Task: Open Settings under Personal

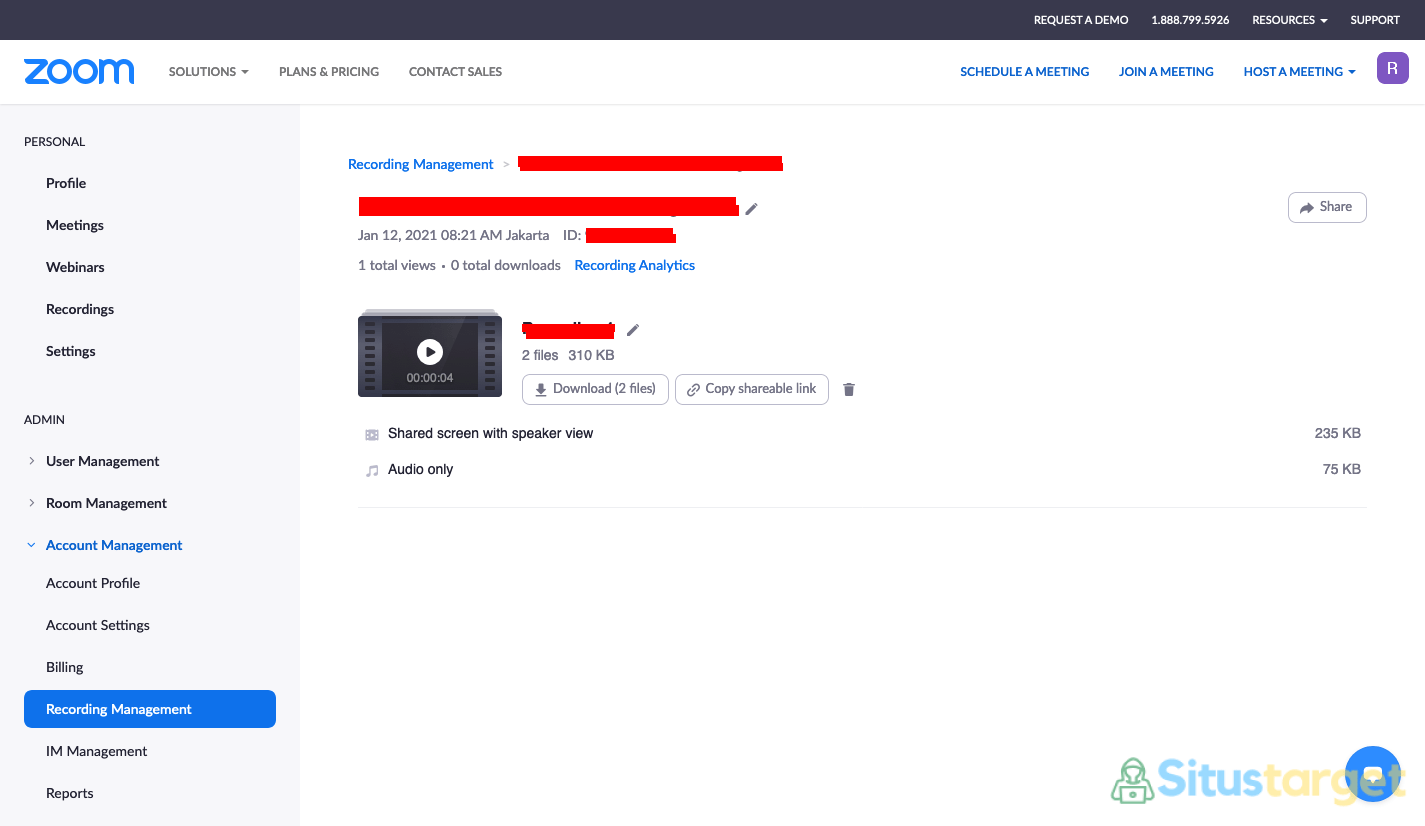Action: tap(71, 351)
